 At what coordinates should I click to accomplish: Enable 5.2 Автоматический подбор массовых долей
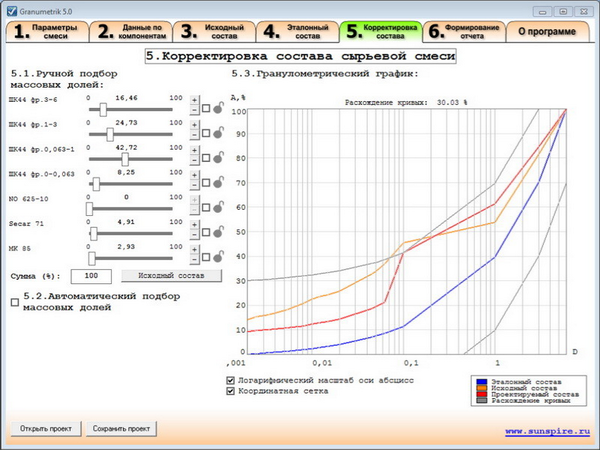click(x=15, y=302)
